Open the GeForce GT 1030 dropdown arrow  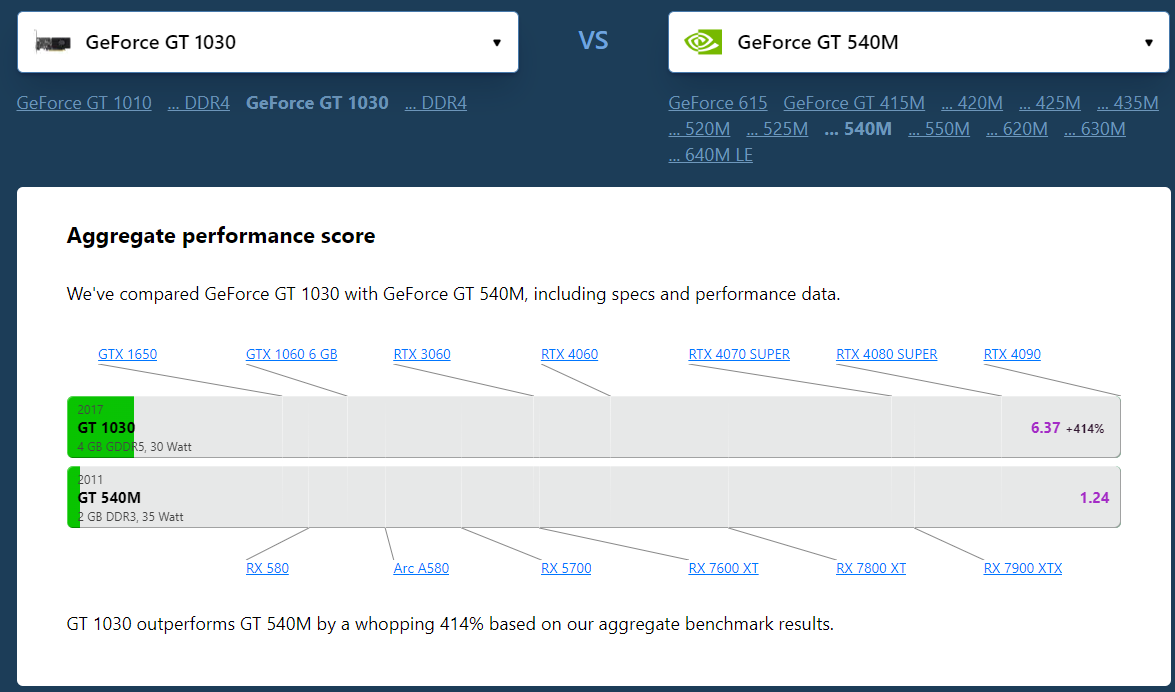(497, 43)
